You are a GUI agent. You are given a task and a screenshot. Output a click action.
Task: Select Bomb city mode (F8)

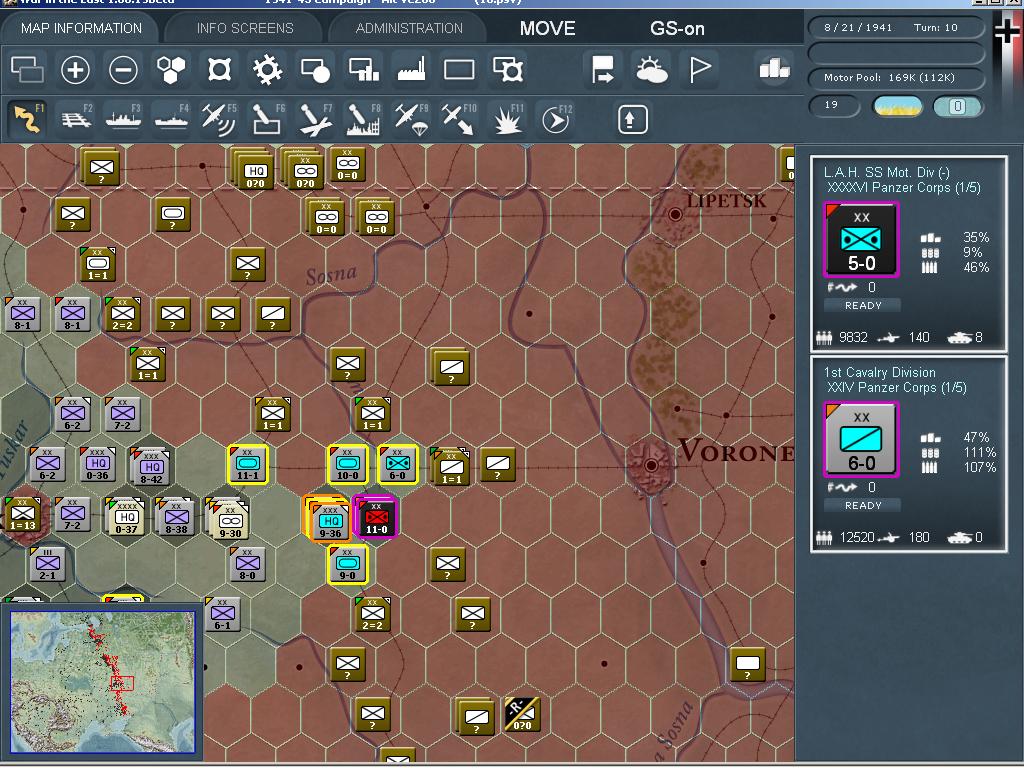pyautogui.click(x=363, y=119)
